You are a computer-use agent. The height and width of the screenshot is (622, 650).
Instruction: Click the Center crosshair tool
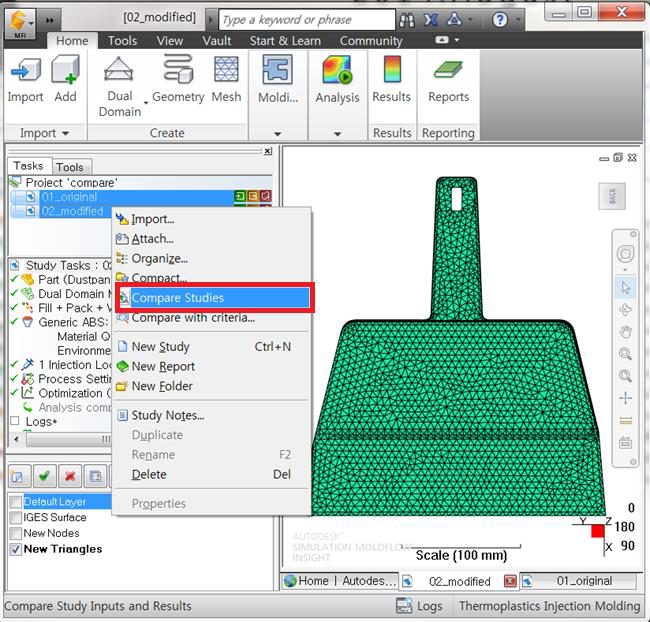point(625,398)
